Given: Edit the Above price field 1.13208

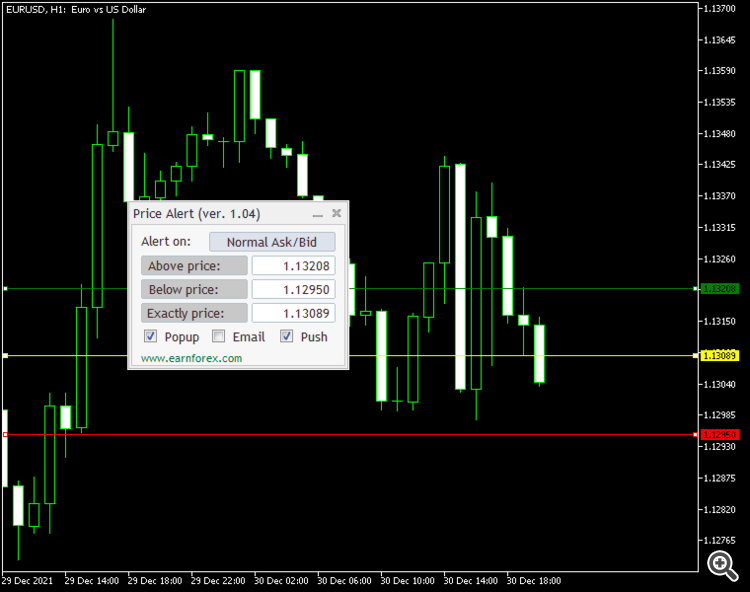Looking at the screenshot, I should pyautogui.click(x=294, y=266).
